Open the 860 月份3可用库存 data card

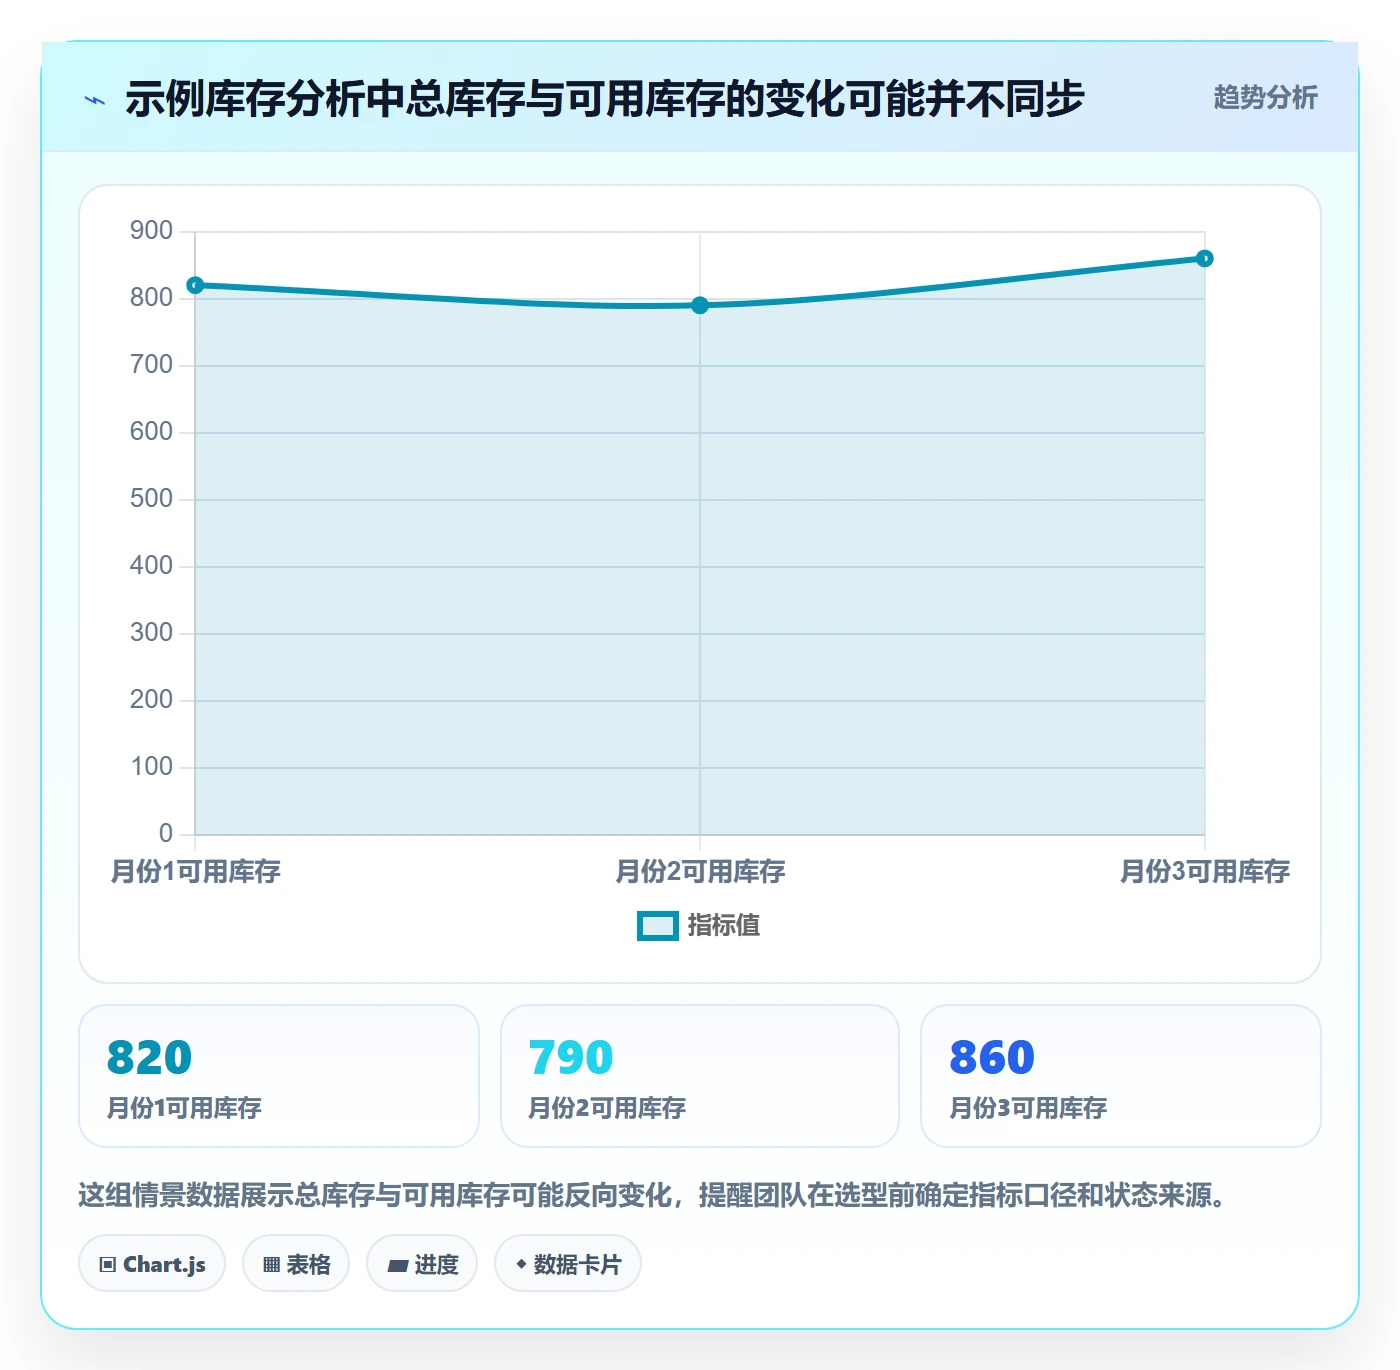[1121, 1076]
